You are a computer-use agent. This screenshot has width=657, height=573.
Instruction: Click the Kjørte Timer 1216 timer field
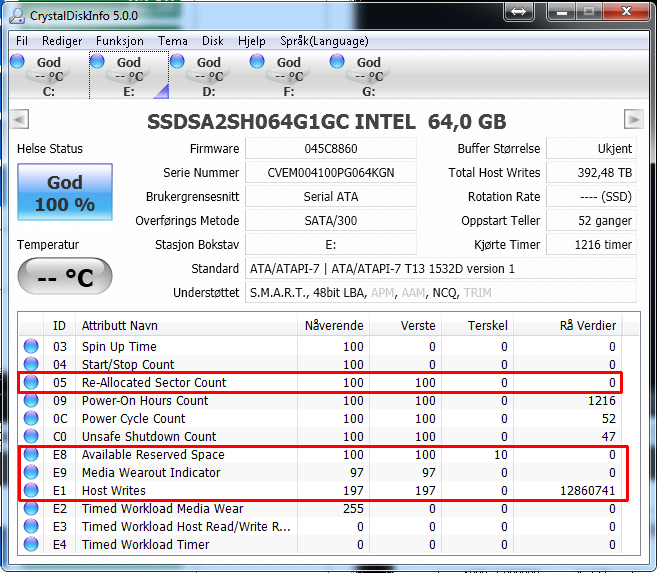[591, 245]
